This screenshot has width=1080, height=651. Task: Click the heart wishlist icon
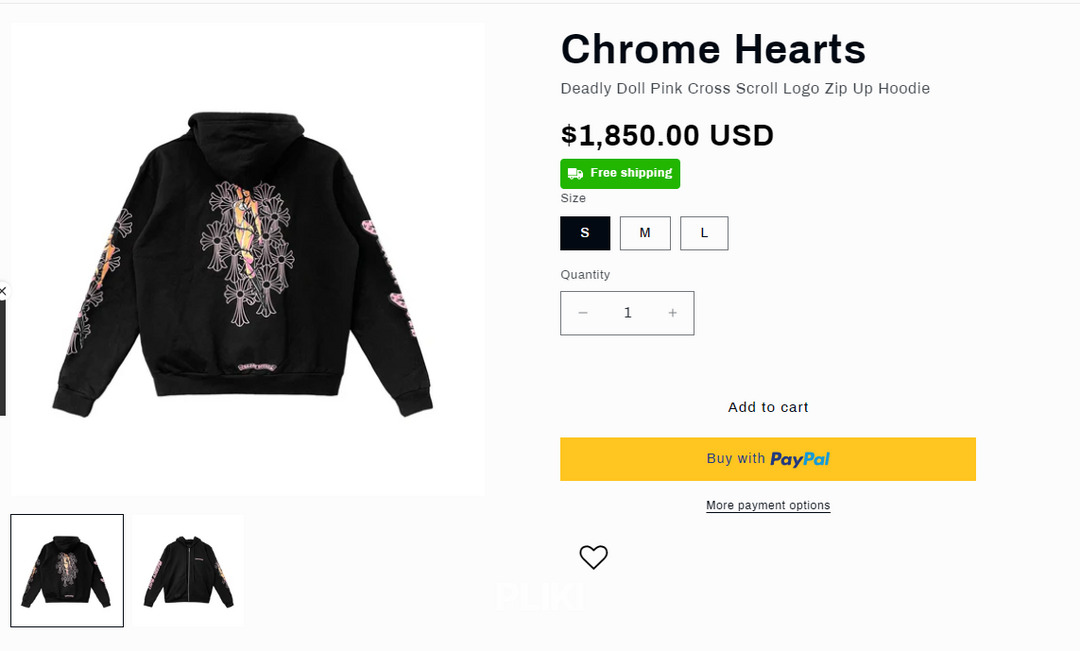(593, 557)
